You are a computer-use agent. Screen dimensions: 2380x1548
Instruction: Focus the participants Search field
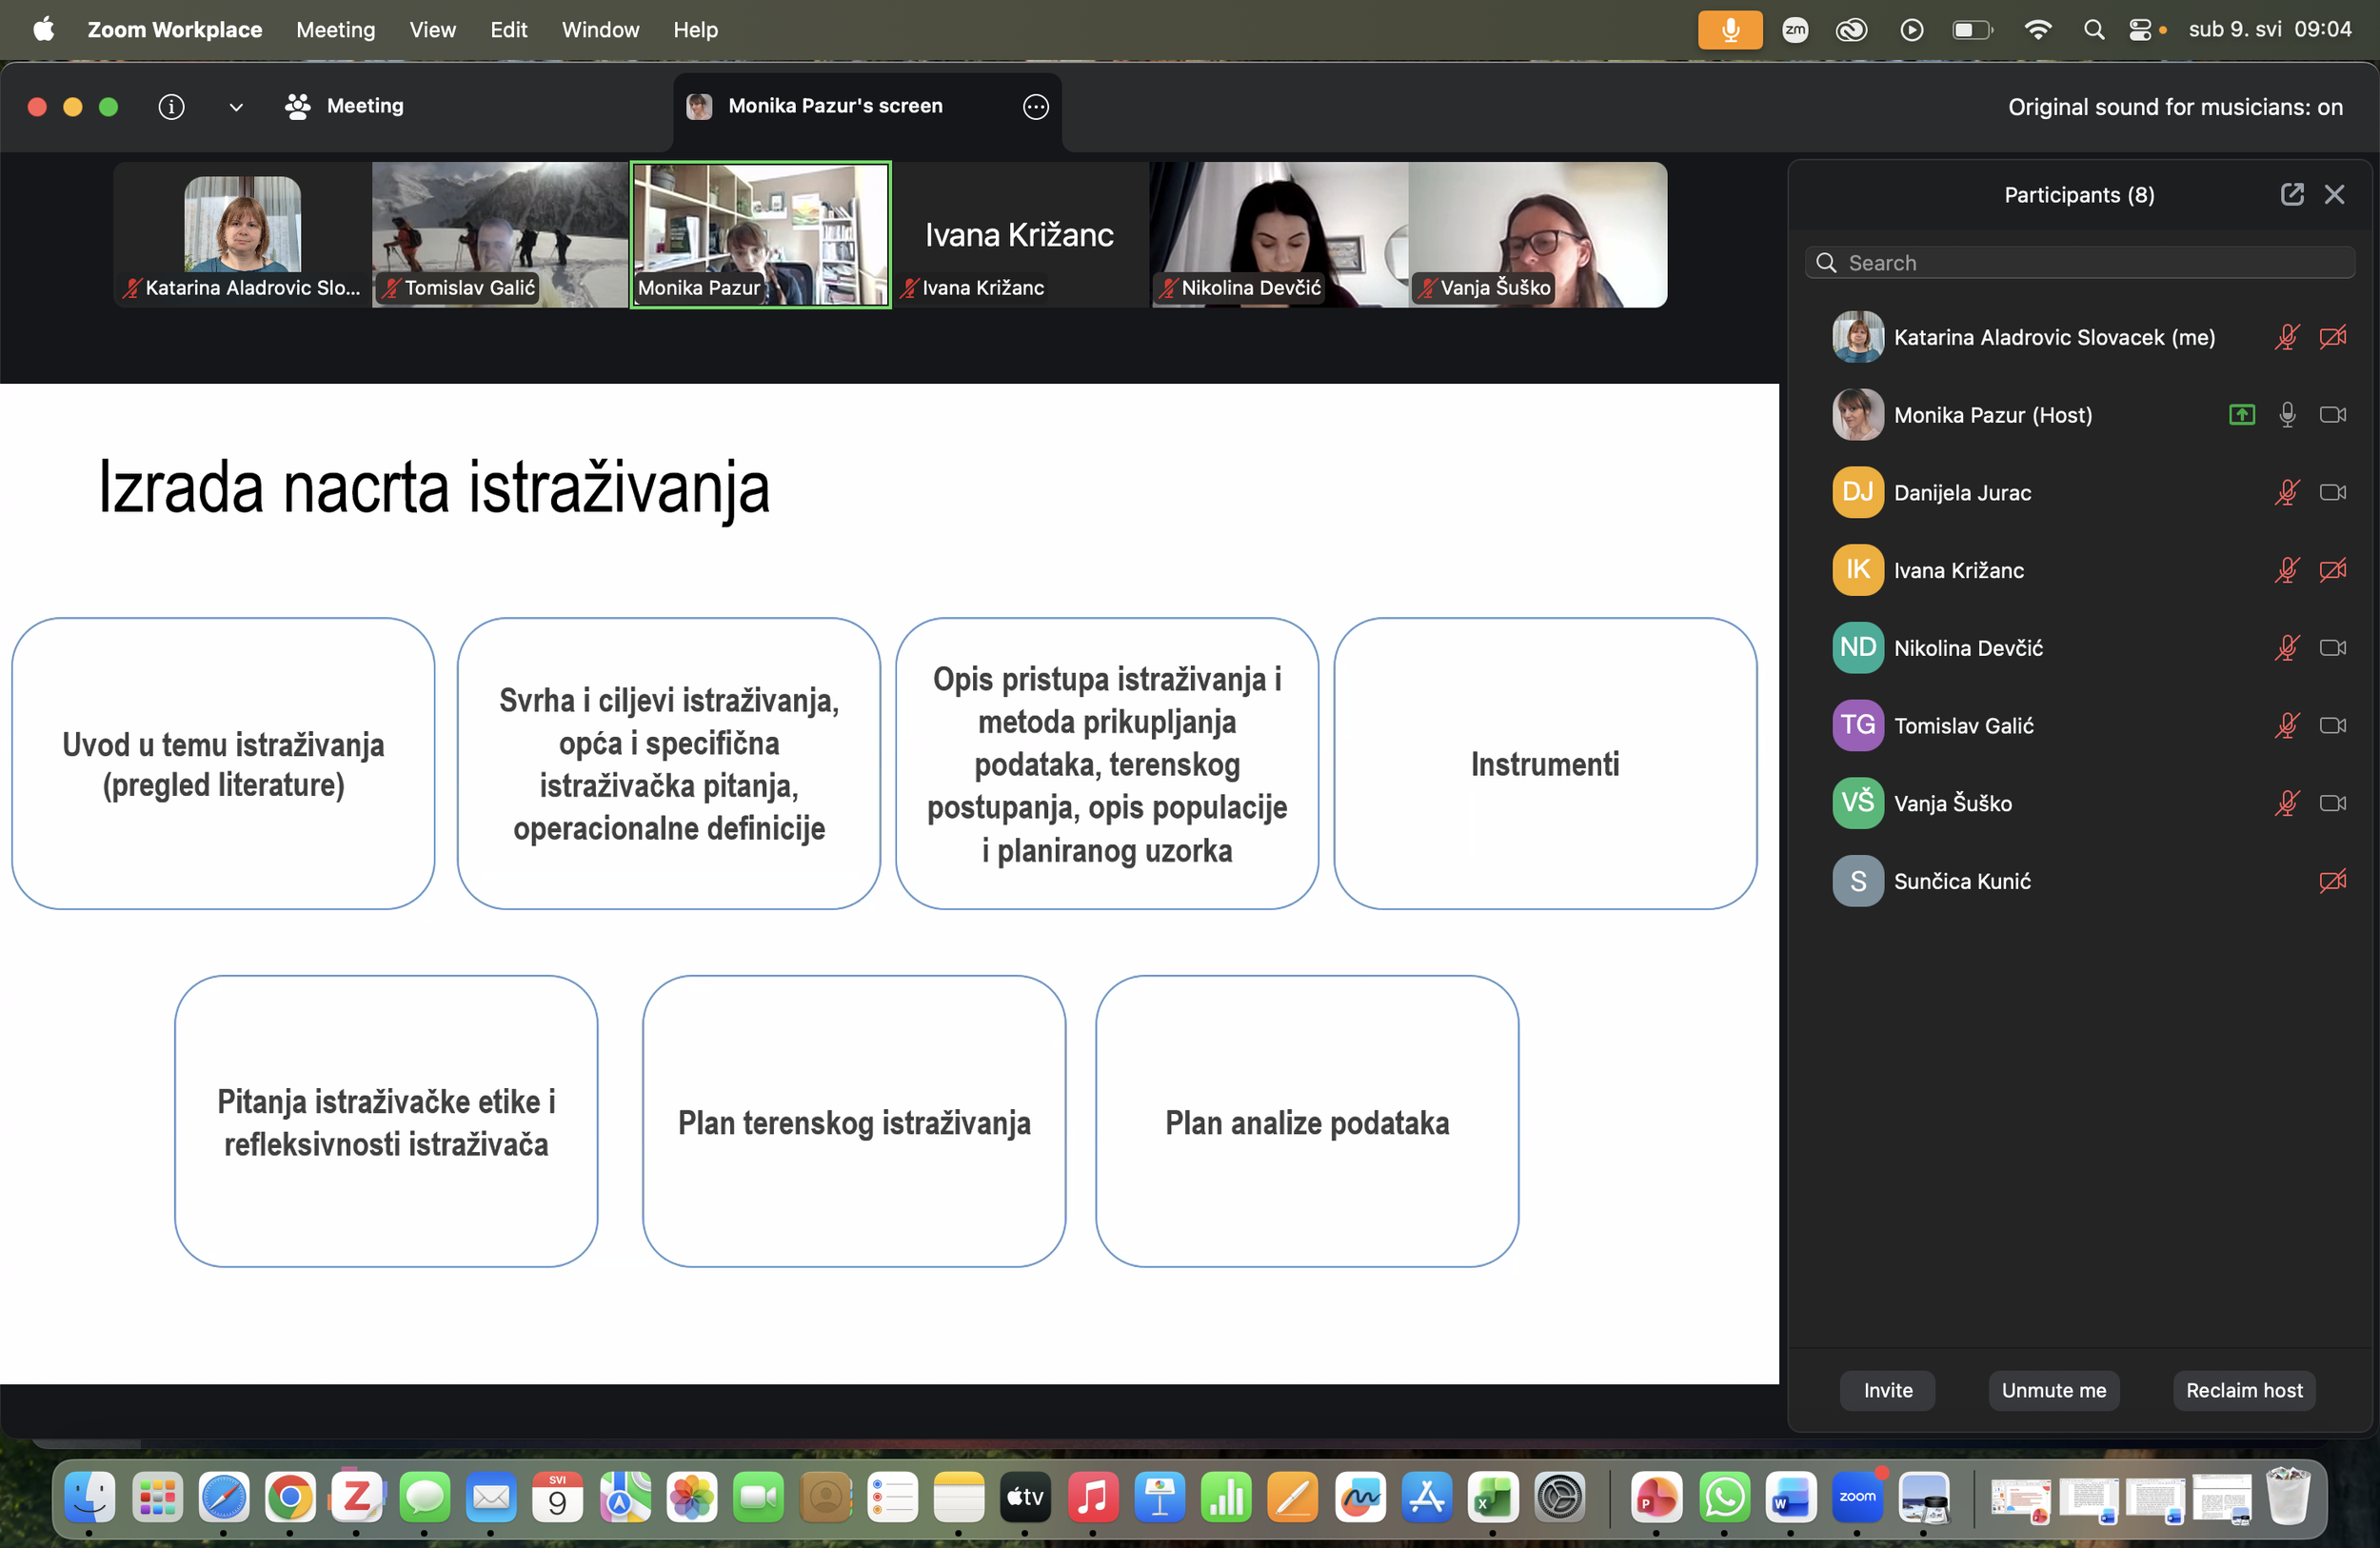2080,263
